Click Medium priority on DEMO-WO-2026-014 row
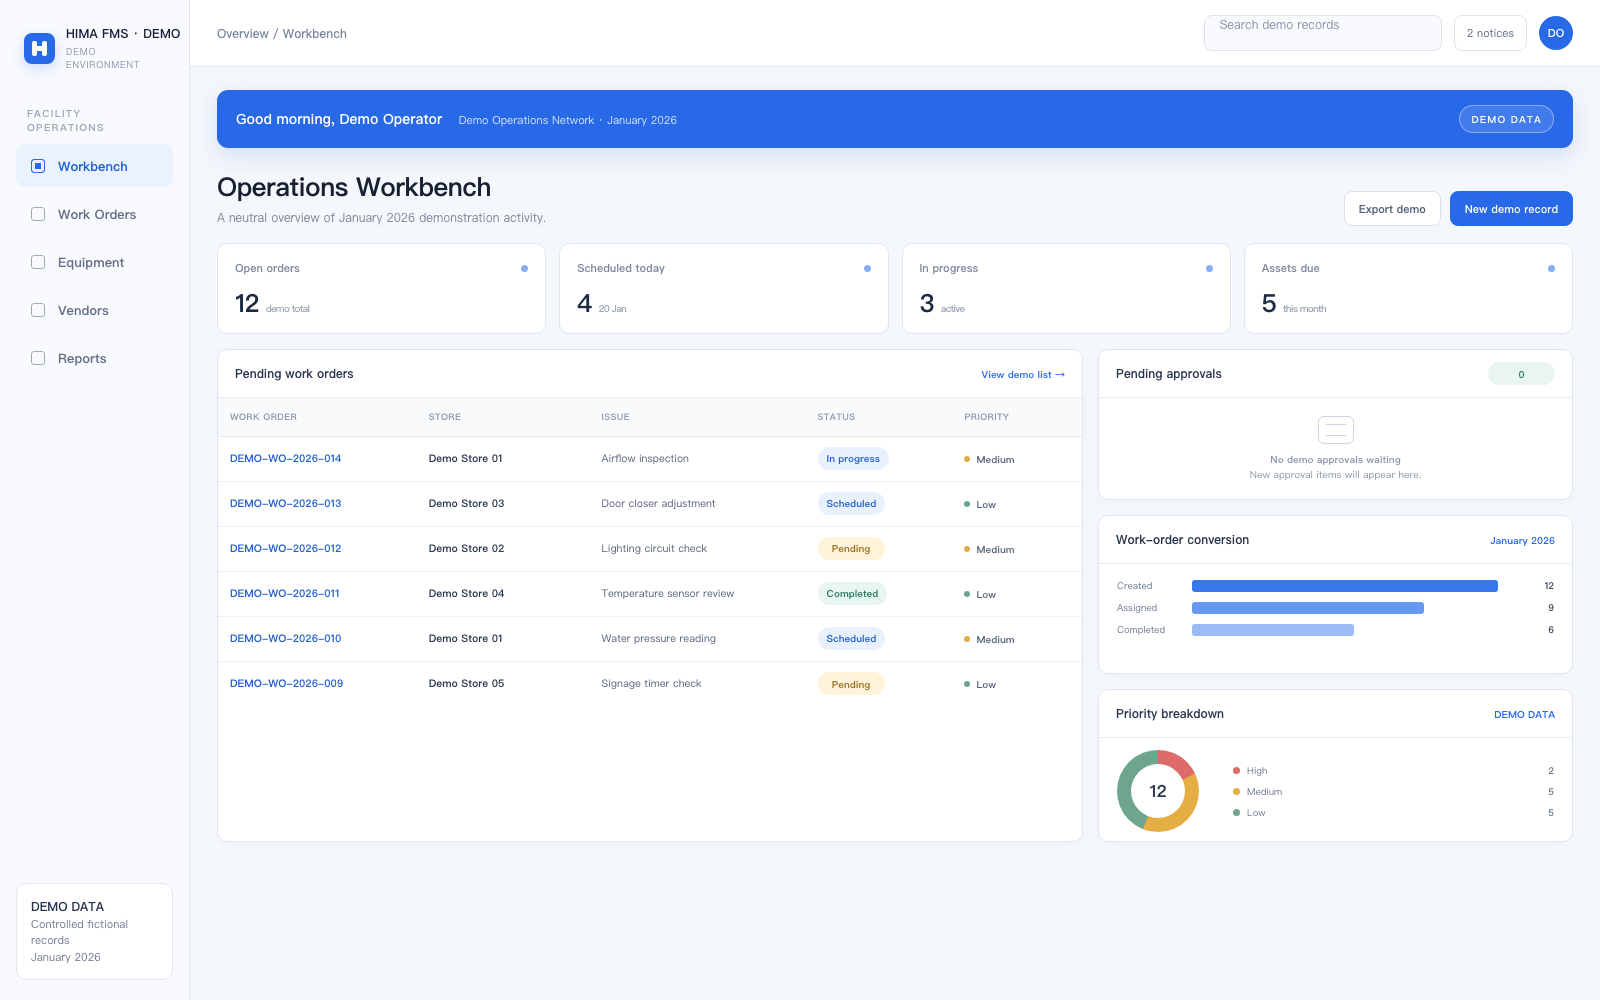This screenshot has height=1000, width=1600. 989,460
